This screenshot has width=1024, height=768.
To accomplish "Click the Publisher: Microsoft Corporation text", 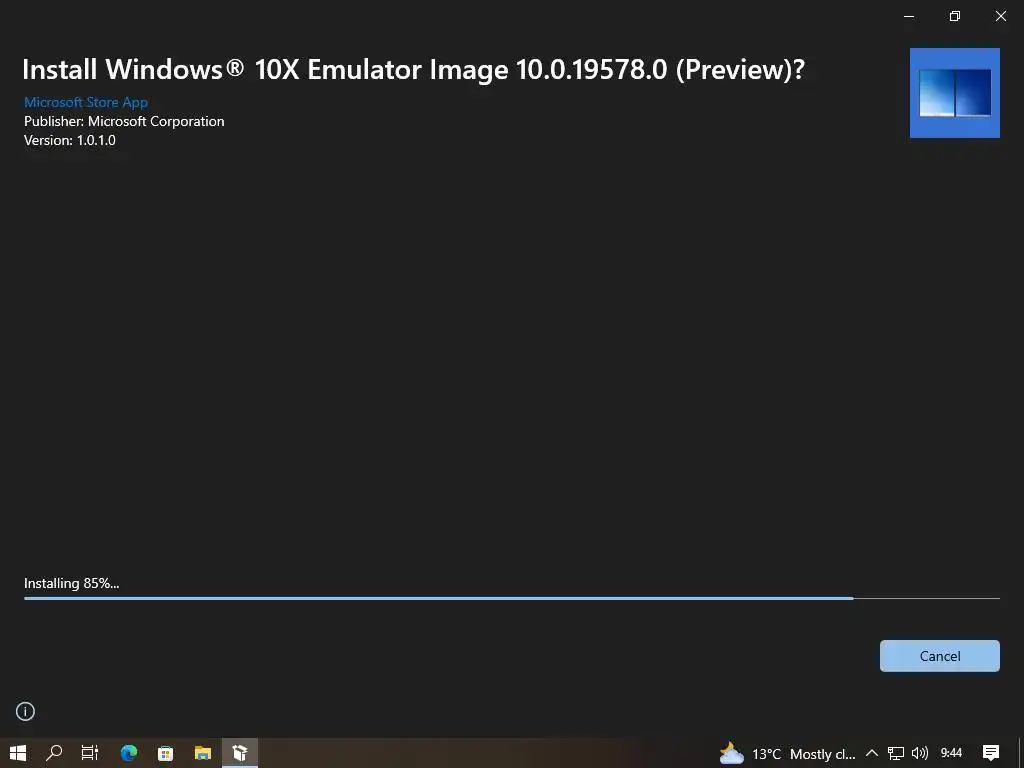I will pyautogui.click(x=124, y=121).
